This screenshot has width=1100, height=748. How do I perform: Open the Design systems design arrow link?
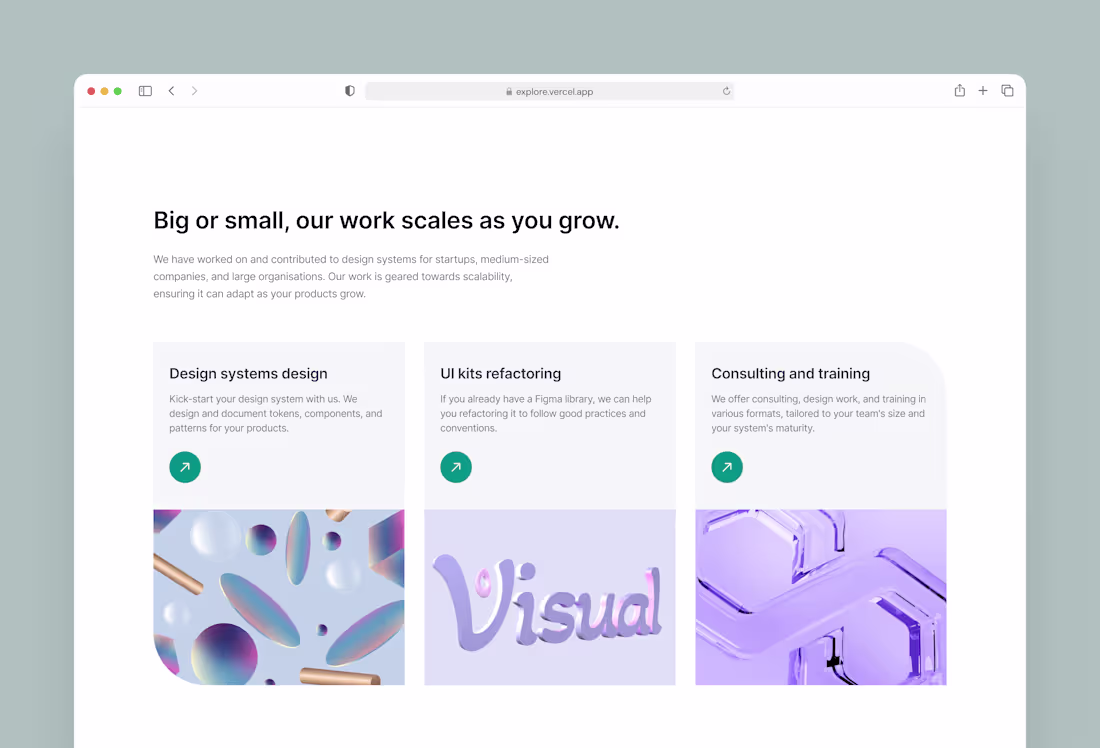tap(184, 467)
